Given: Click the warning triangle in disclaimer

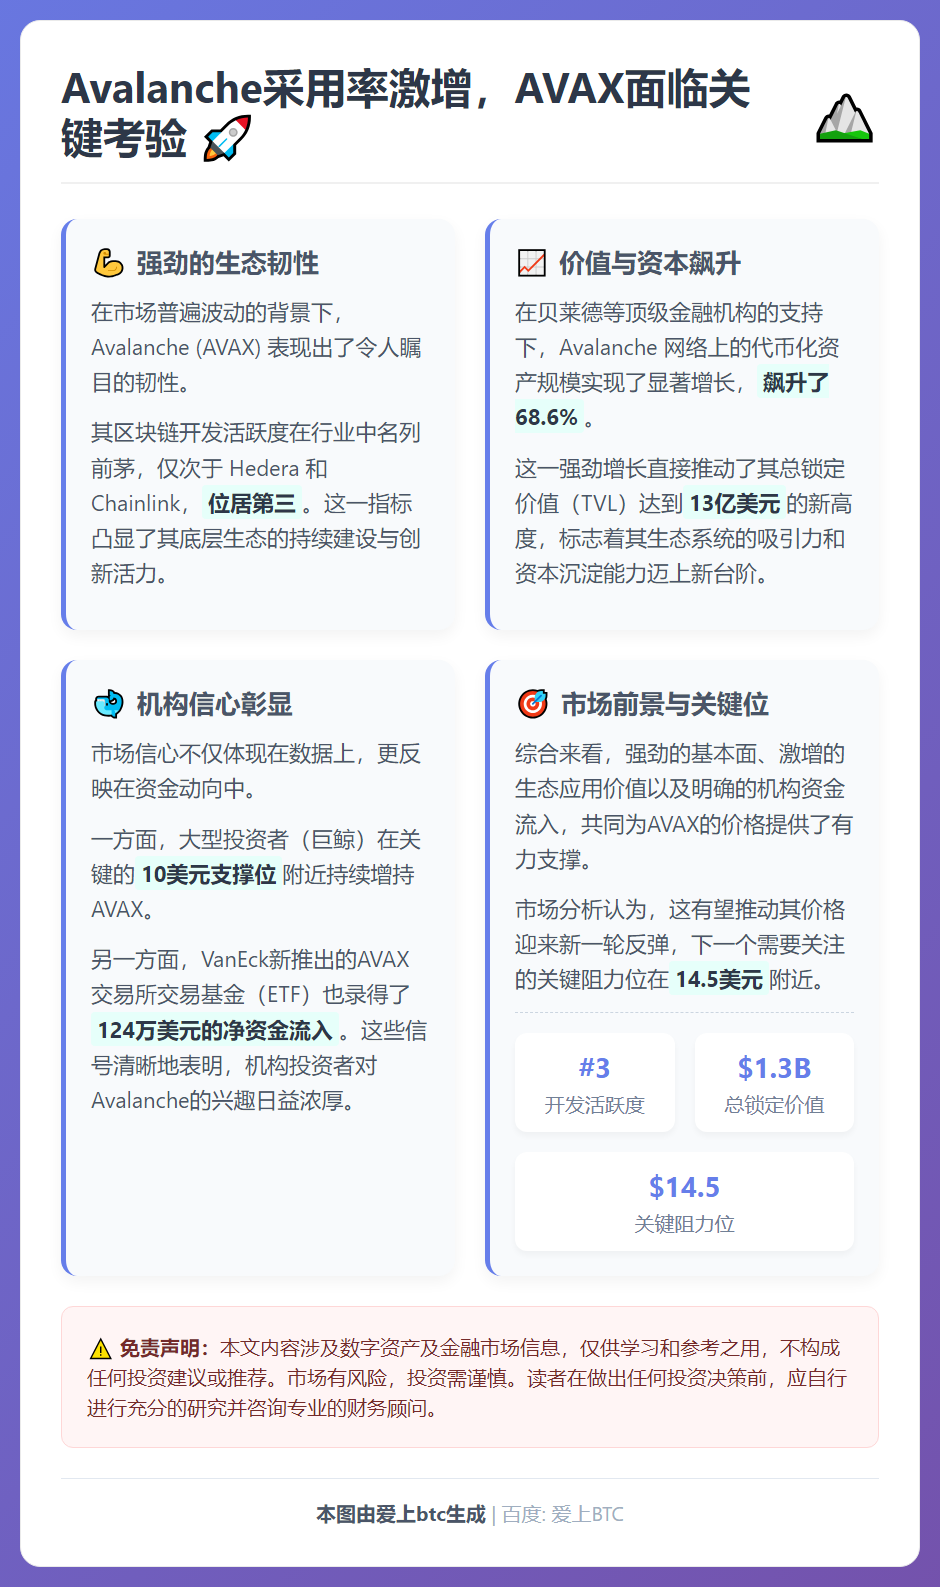Looking at the screenshot, I should 100,1348.
